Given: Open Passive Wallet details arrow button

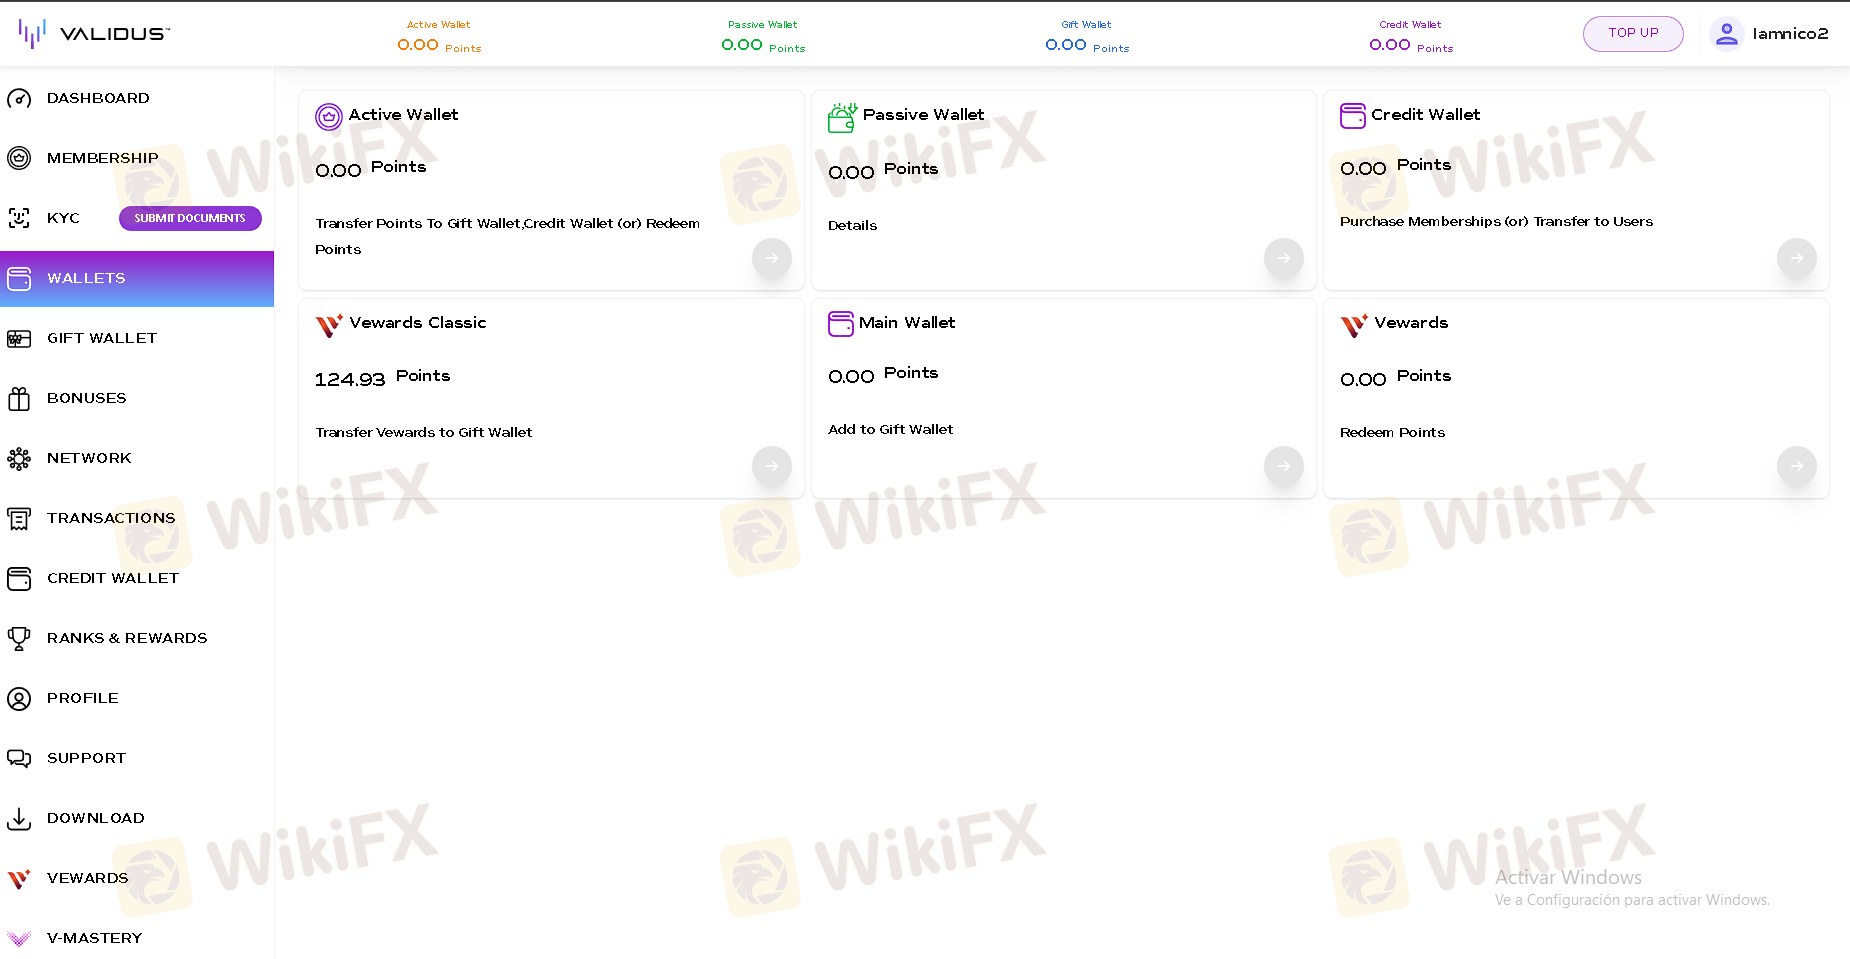Looking at the screenshot, I should click(x=1284, y=258).
